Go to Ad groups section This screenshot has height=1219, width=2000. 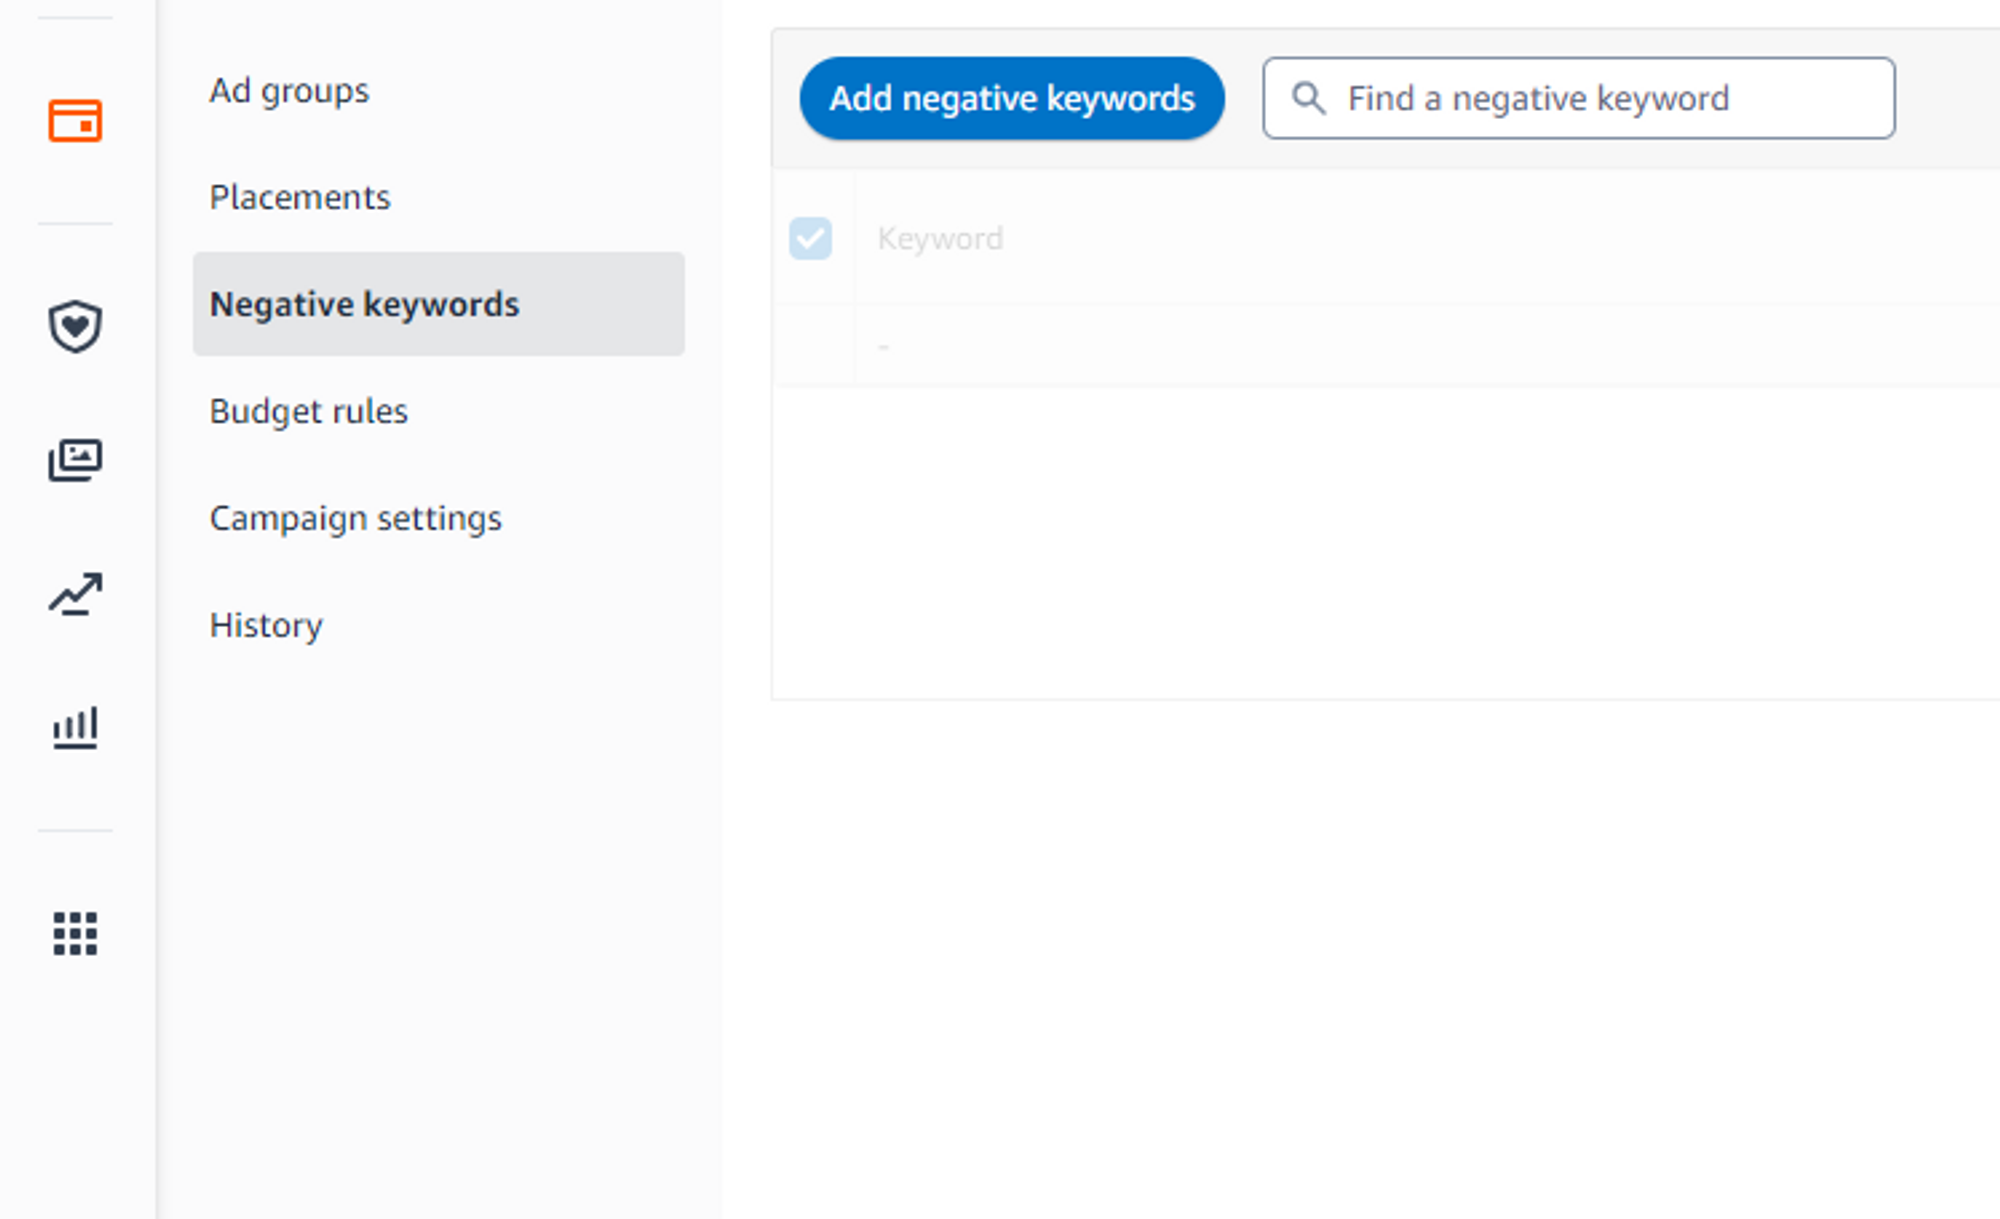tap(289, 91)
